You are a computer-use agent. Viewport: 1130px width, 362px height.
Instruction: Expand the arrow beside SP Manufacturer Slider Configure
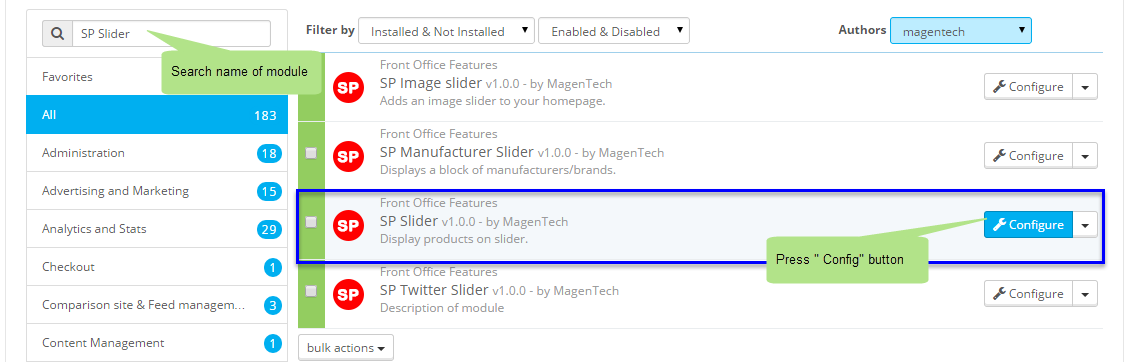click(x=1085, y=156)
